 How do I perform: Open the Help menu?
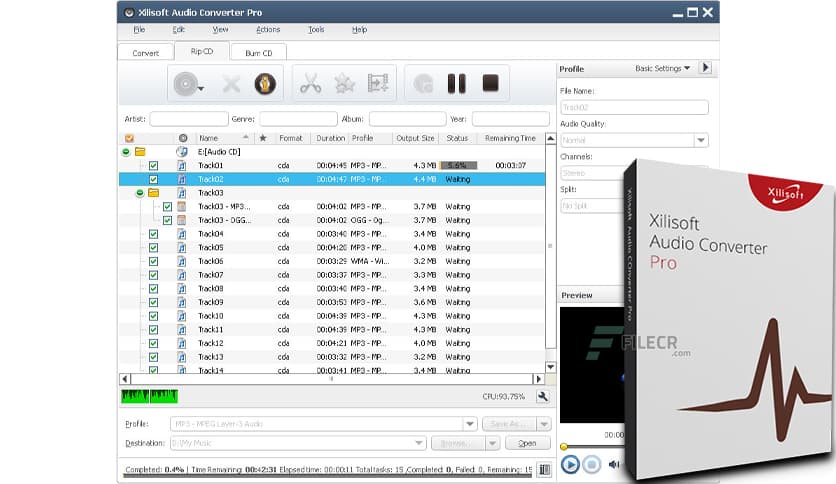(359, 30)
